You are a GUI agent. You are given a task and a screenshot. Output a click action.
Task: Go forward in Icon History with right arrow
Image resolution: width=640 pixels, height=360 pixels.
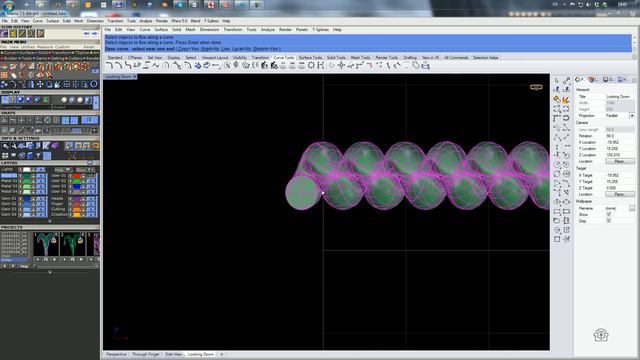coord(95,33)
